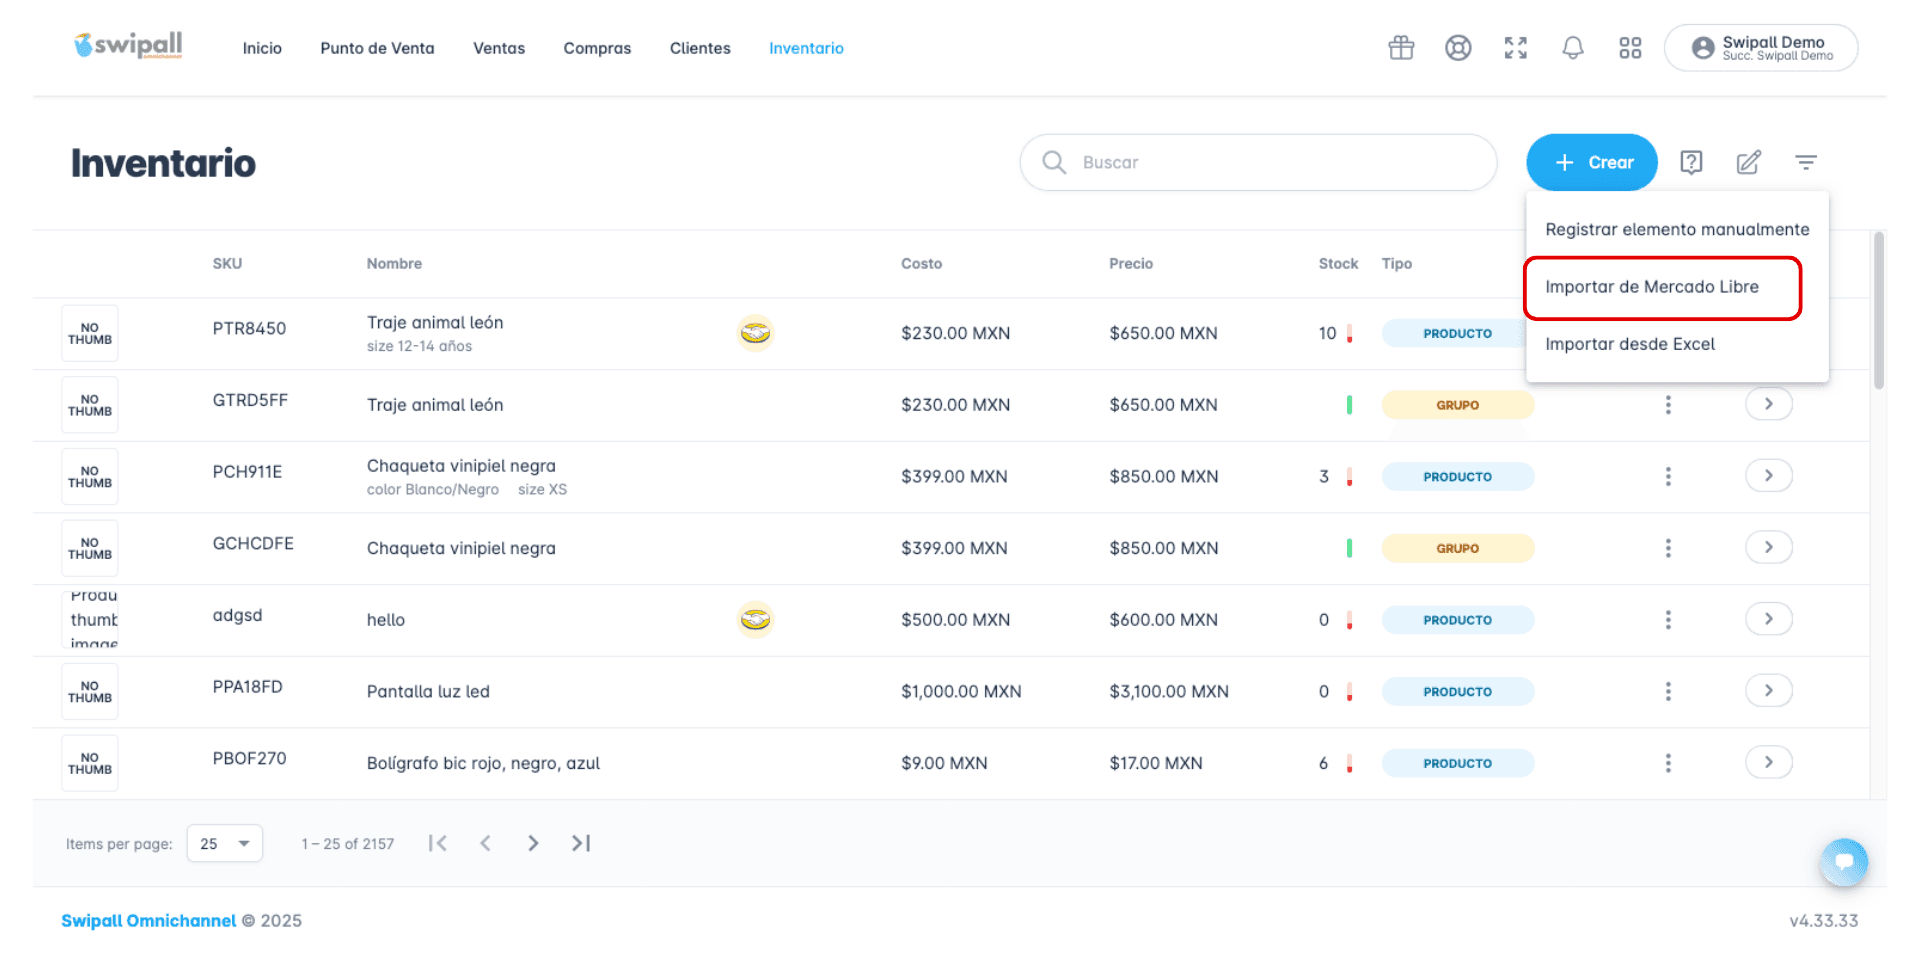Expand details arrow for GCHCDFE row
The width and height of the screenshot is (1920, 953).
pos(1768,547)
